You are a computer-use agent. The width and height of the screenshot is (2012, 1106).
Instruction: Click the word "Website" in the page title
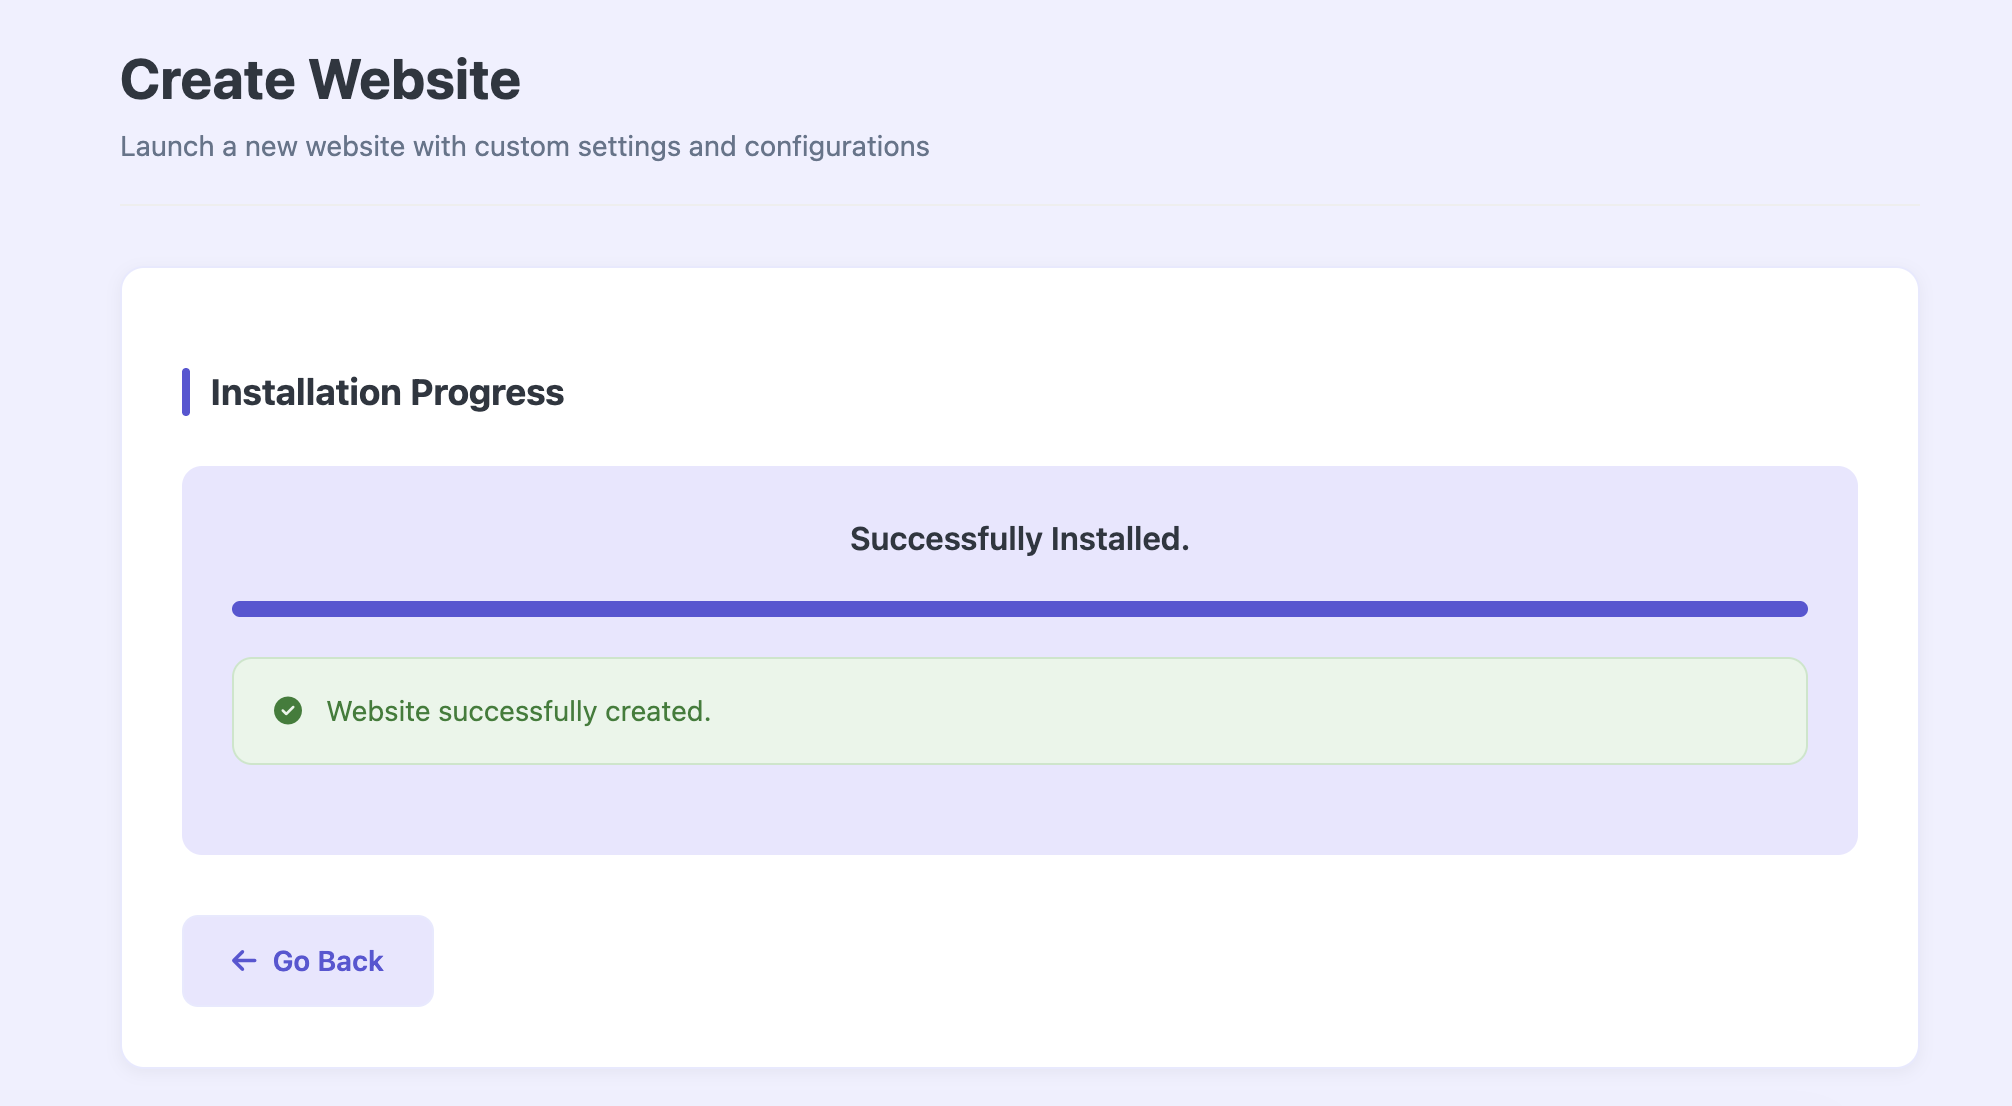[414, 80]
